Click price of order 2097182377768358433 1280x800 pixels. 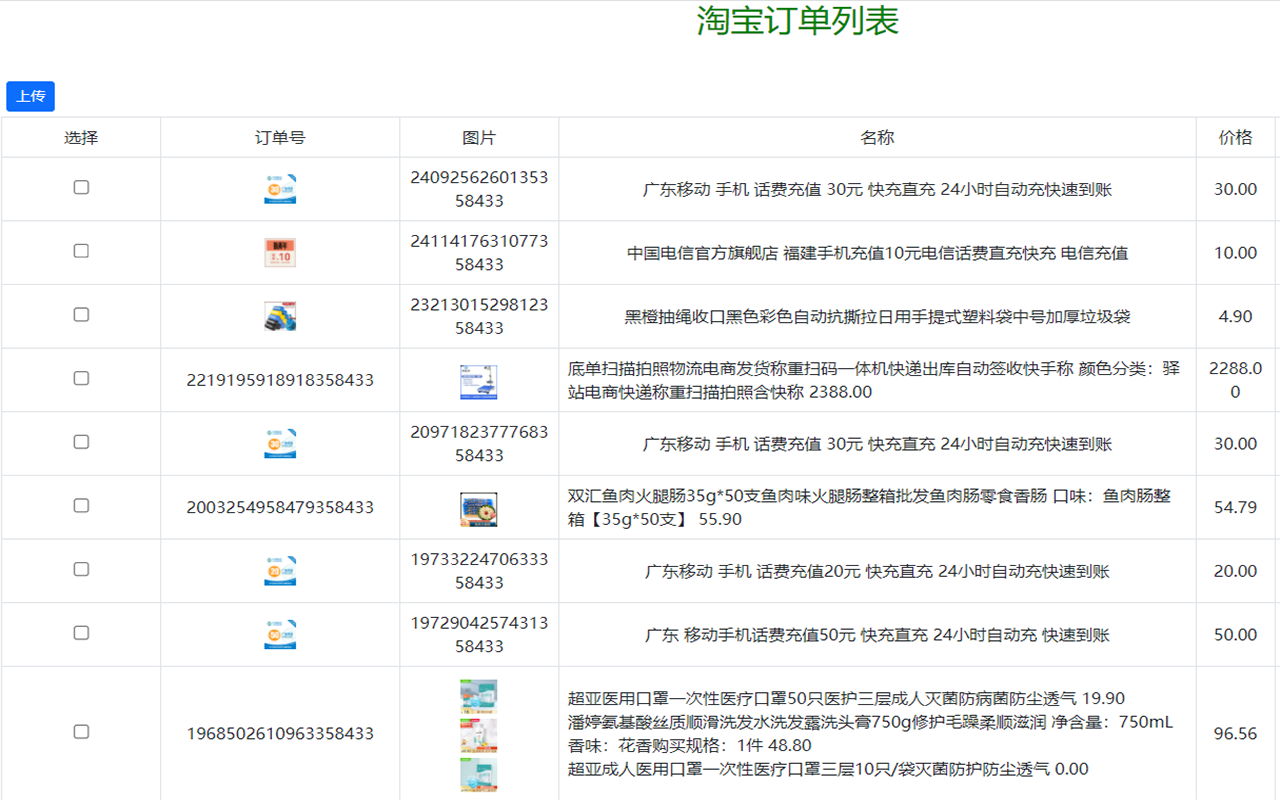point(1235,444)
